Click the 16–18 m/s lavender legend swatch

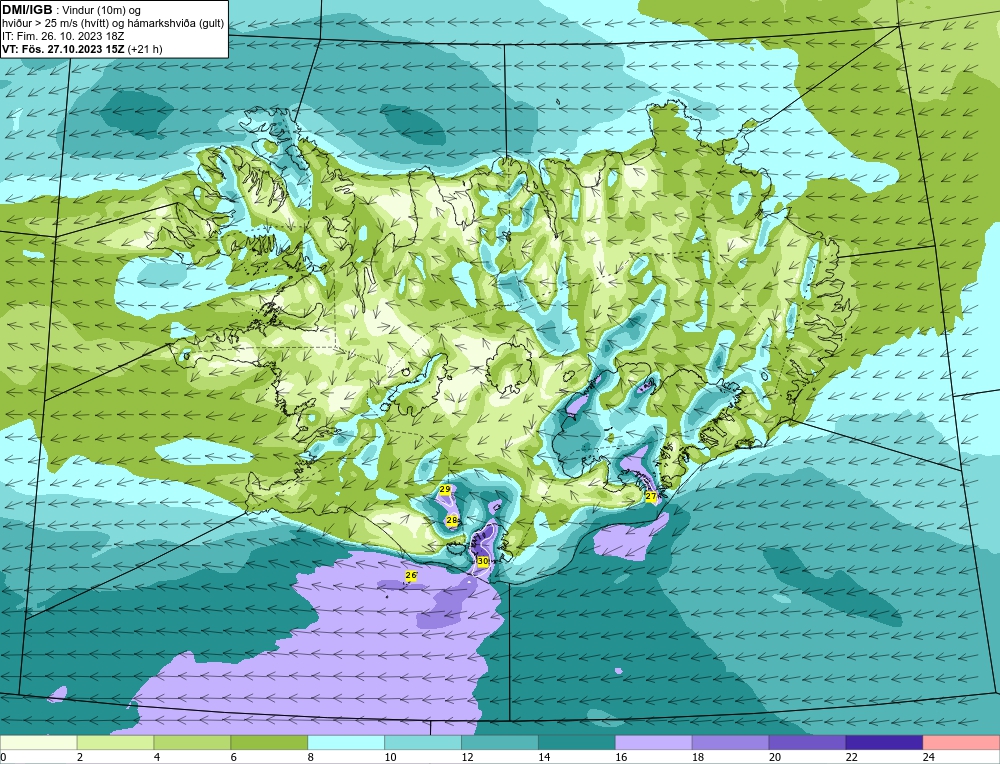click(654, 743)
